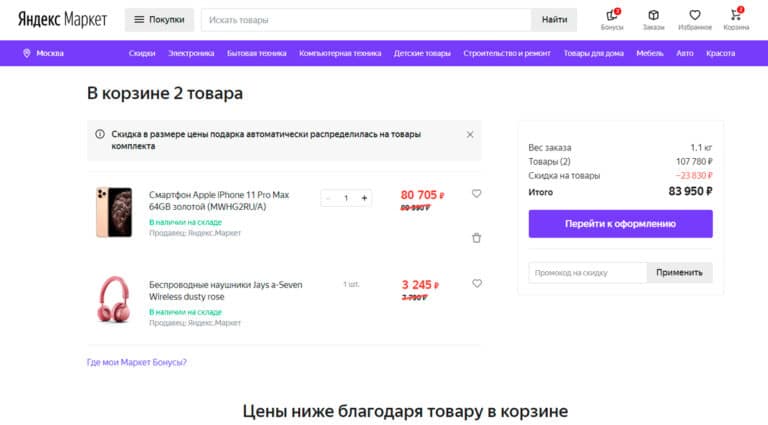Viewport: 768px width, 425px height.
Task: Open the Покупки hamburger menu
Action: 159,20
